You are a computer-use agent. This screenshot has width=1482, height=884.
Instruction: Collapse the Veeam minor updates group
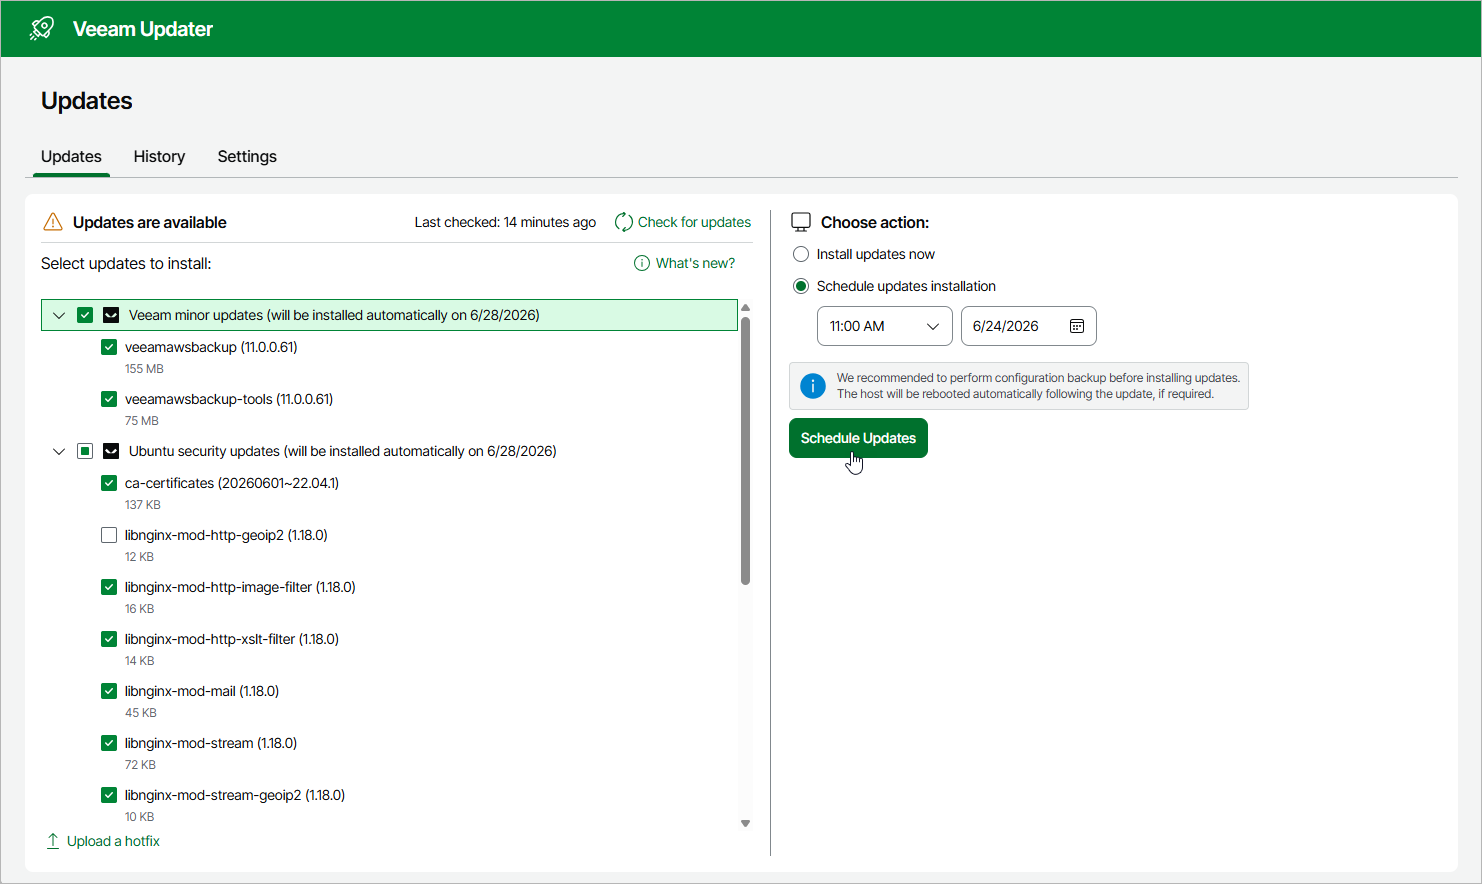coord(59,315)
